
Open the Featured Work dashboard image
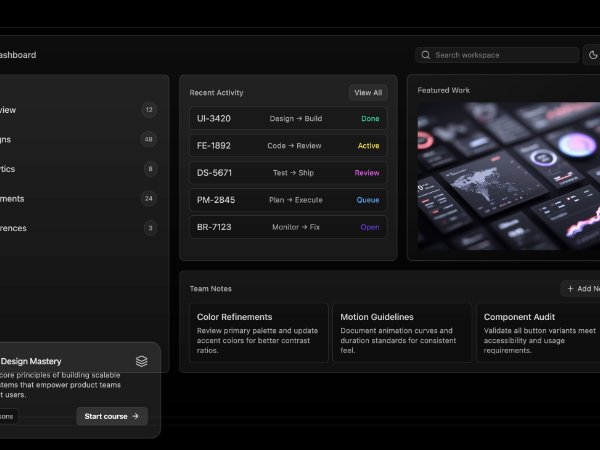(509, 176)
